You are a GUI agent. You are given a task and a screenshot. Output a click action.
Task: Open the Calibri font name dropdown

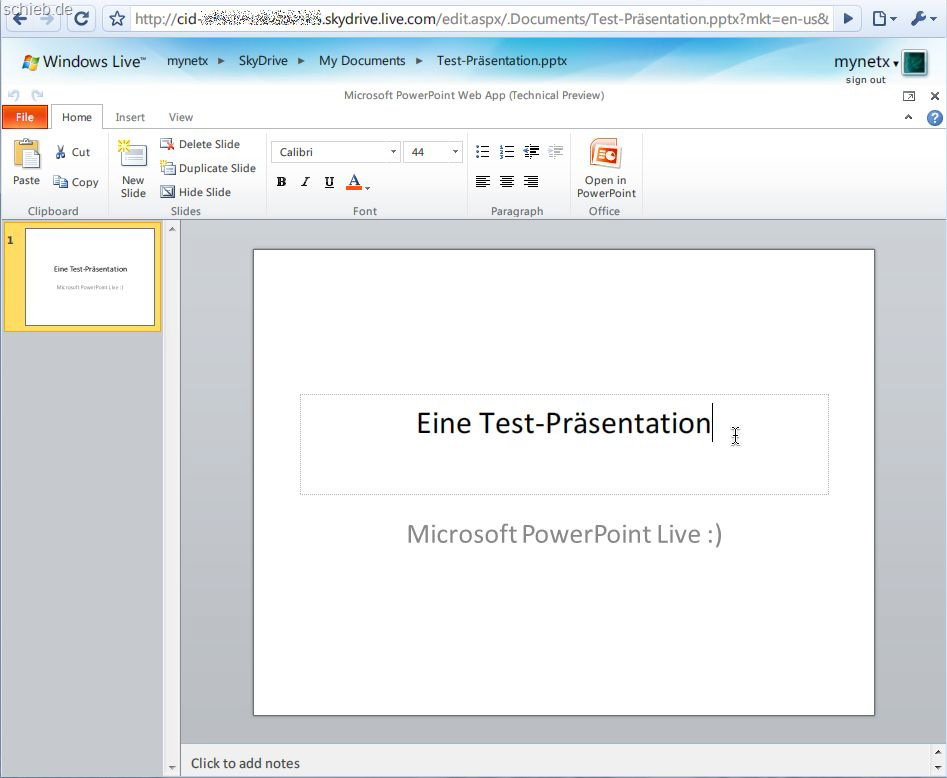[x=393, y=152]
